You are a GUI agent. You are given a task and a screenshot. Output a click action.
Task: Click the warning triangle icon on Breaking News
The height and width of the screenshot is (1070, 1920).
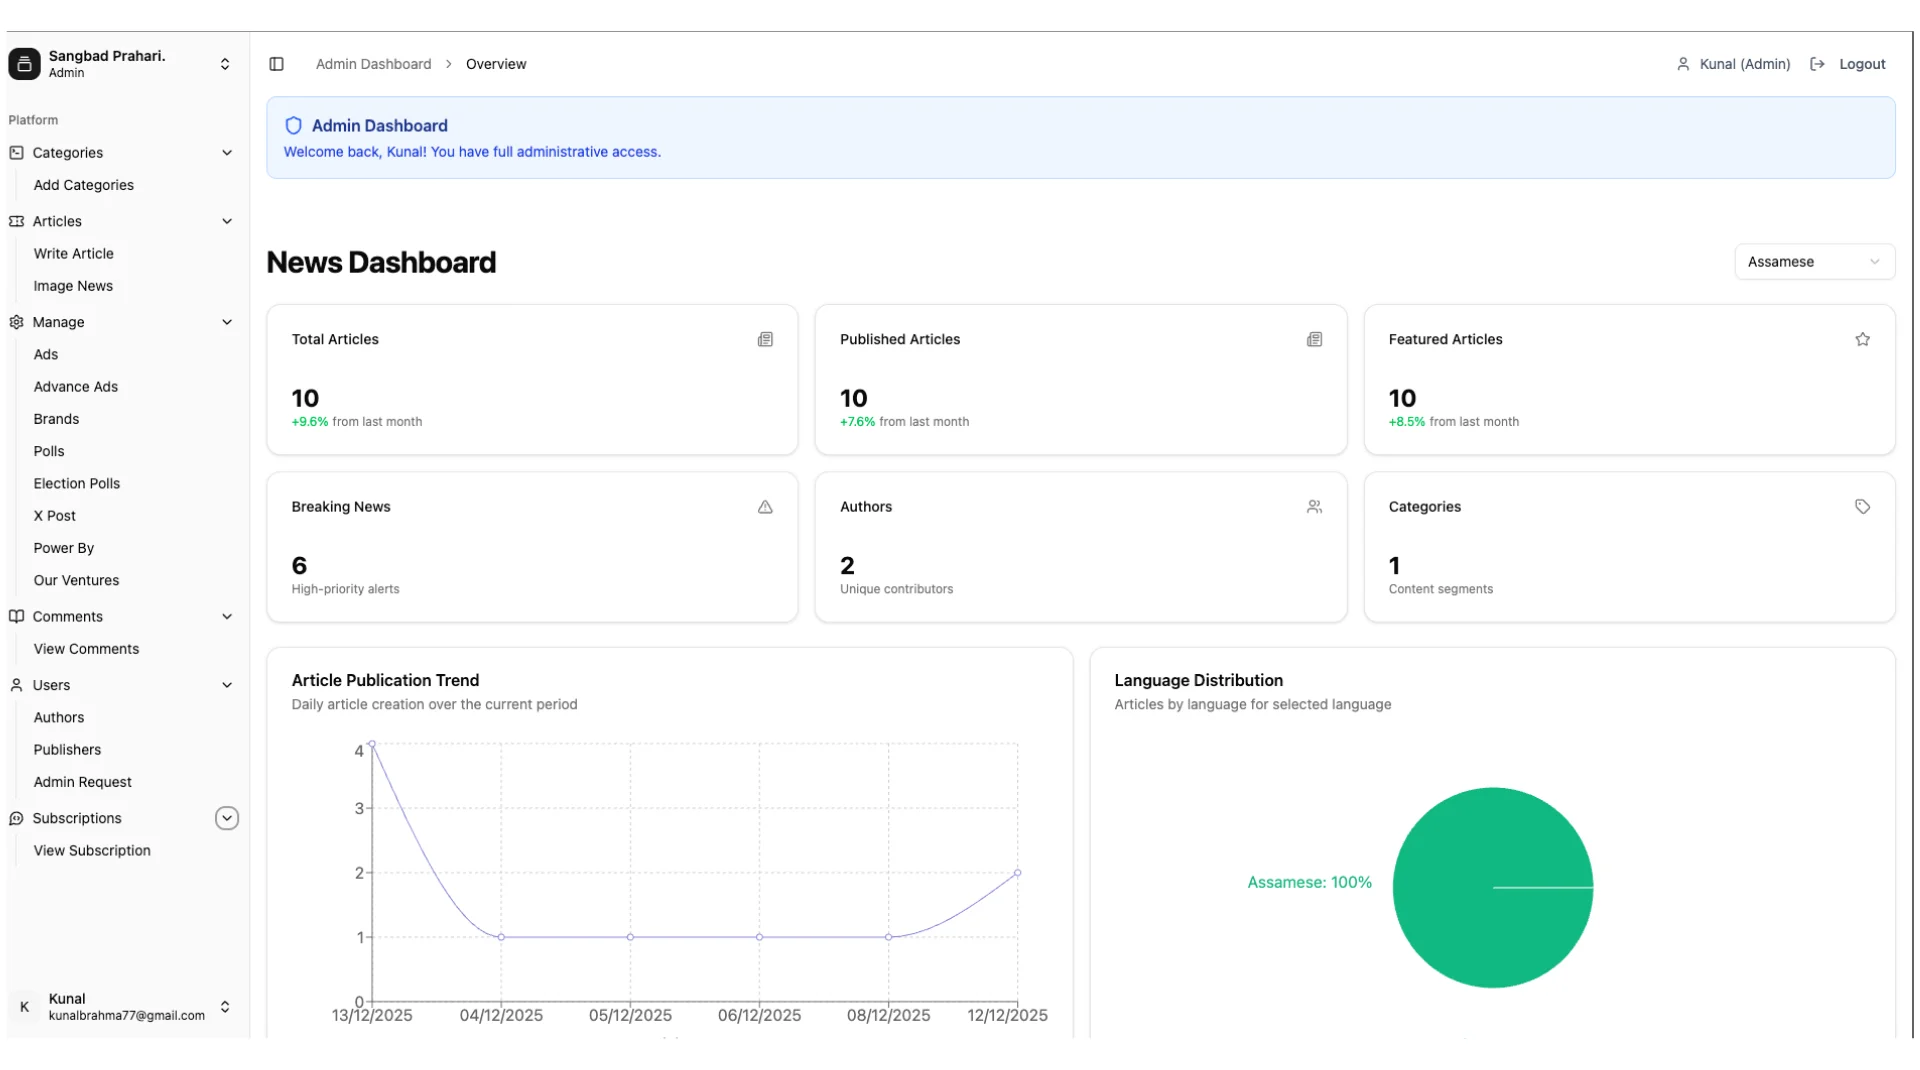pyautogui.click(x=765, y=507)
